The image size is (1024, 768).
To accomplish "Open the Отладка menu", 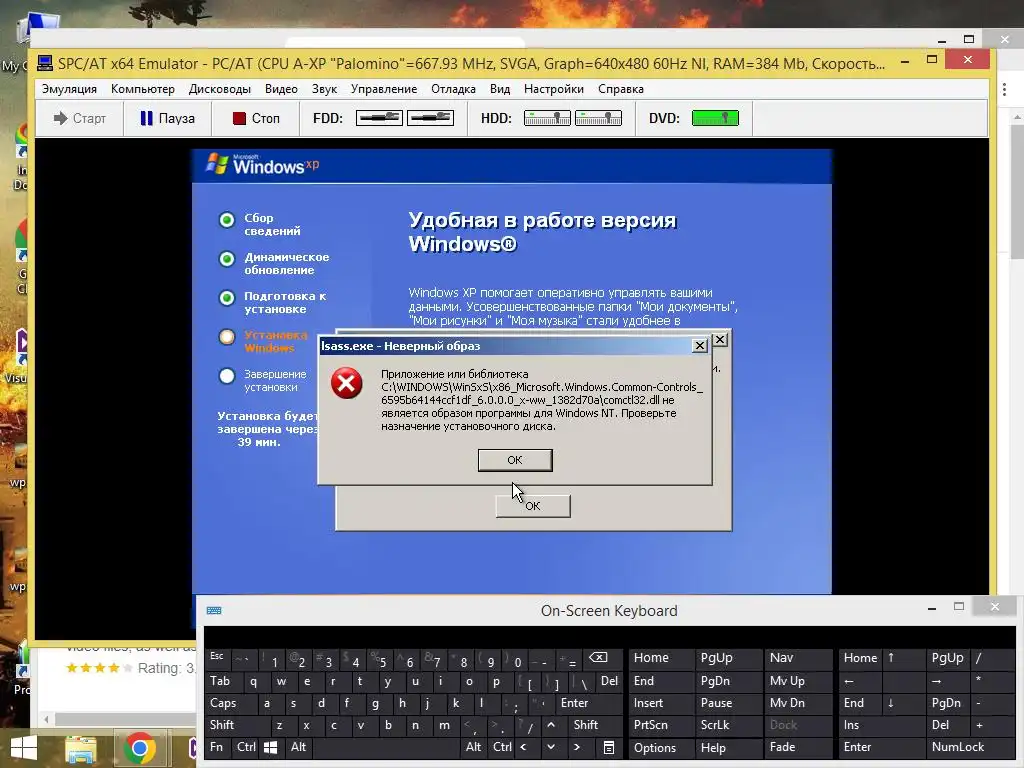I will click(x=453, y=89).
